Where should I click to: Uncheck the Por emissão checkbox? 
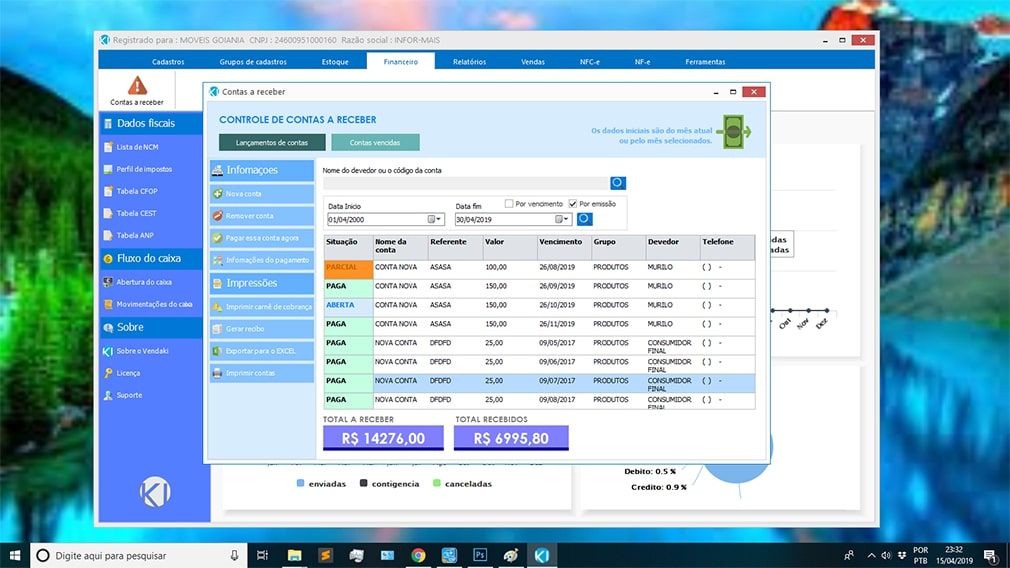coord(573,204)
